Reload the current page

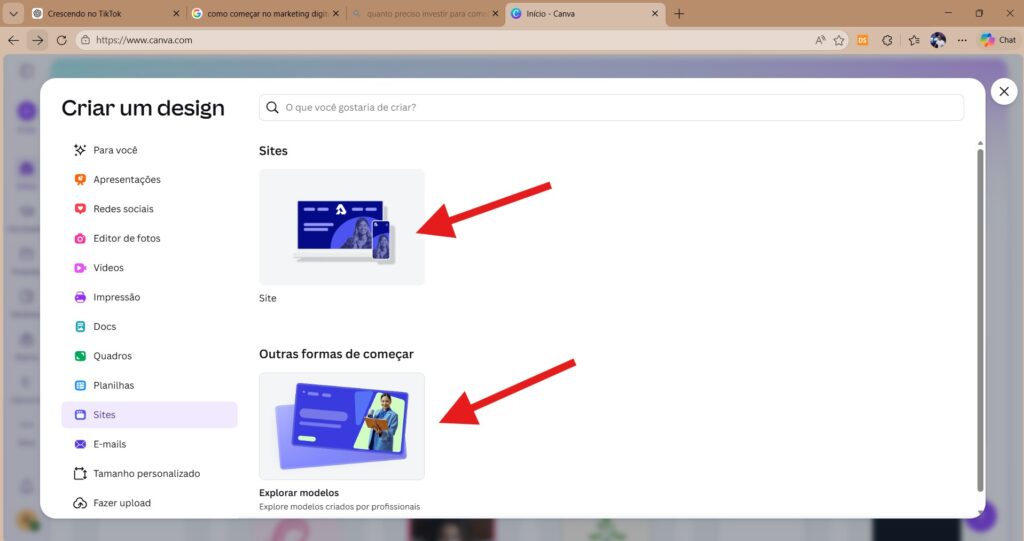61,40
